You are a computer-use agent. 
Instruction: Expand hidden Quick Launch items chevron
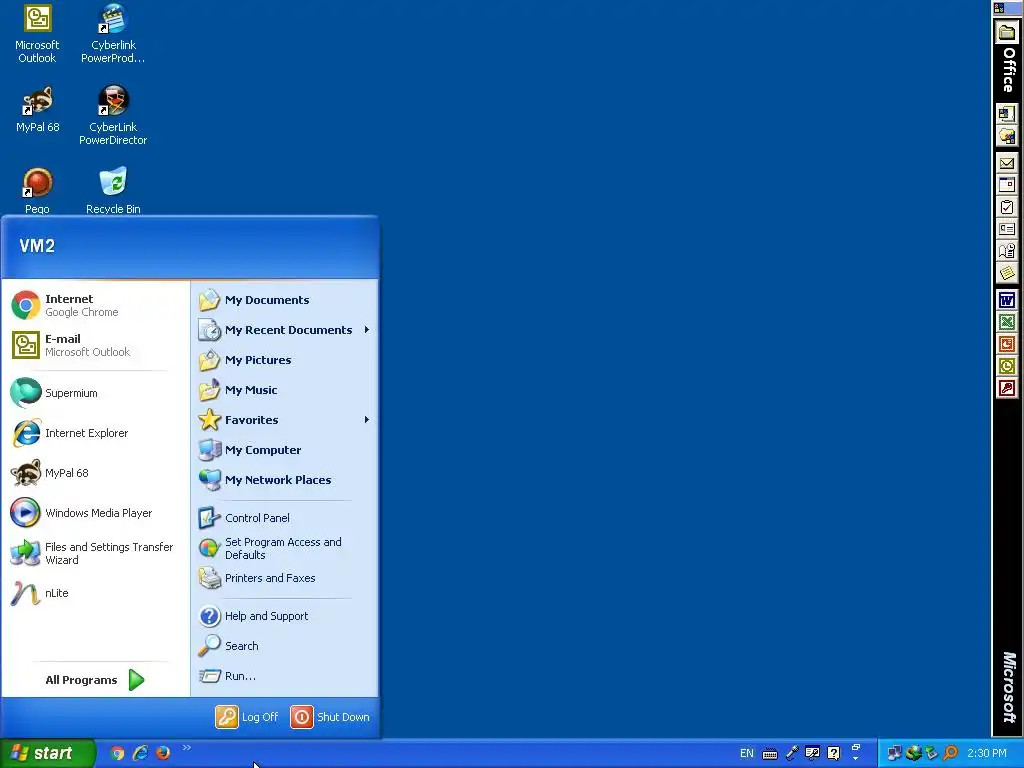tap(187, 748)
